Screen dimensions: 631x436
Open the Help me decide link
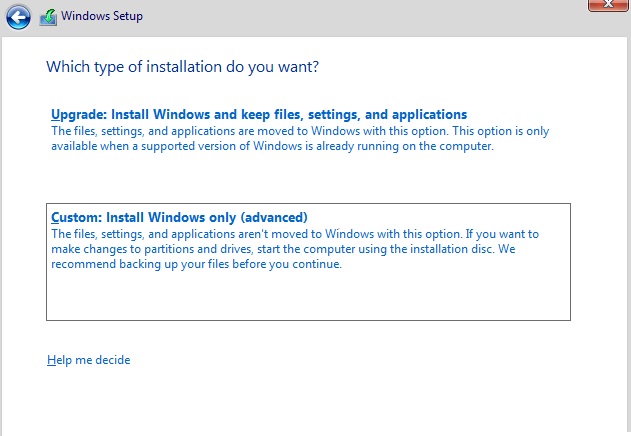[88, 360]
